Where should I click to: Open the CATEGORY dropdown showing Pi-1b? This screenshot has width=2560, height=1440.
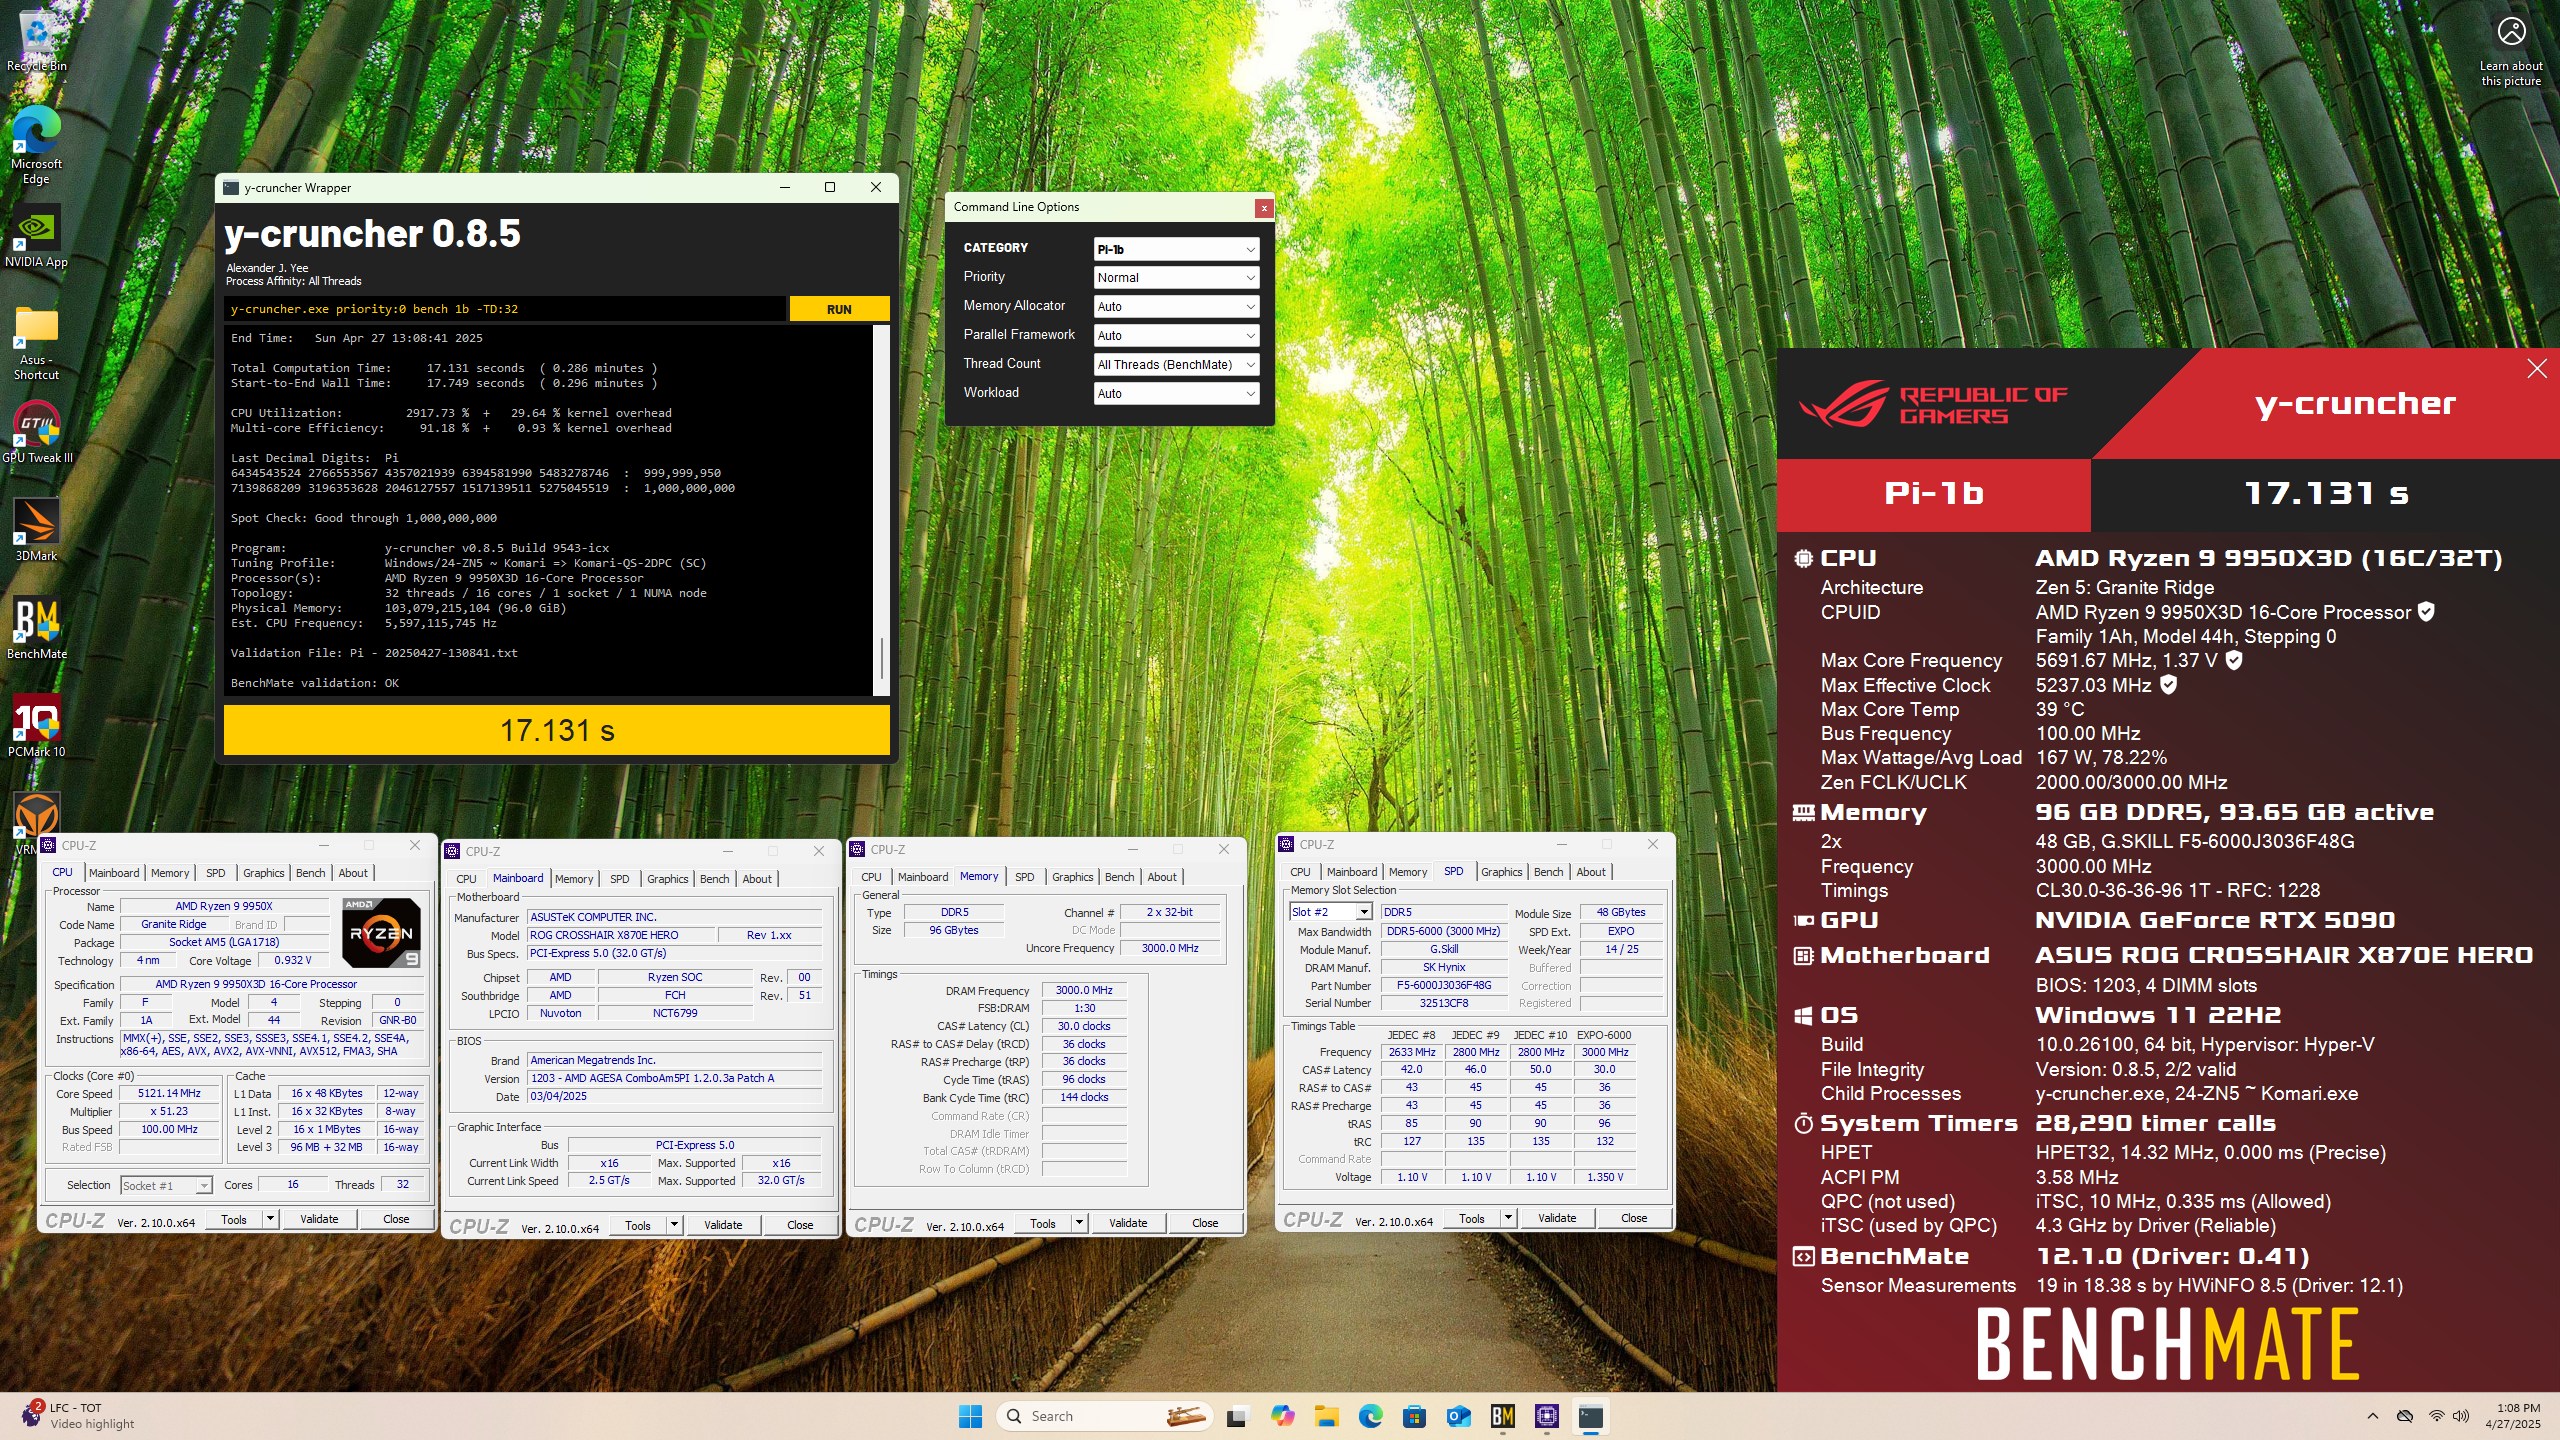coord(1176,249)
